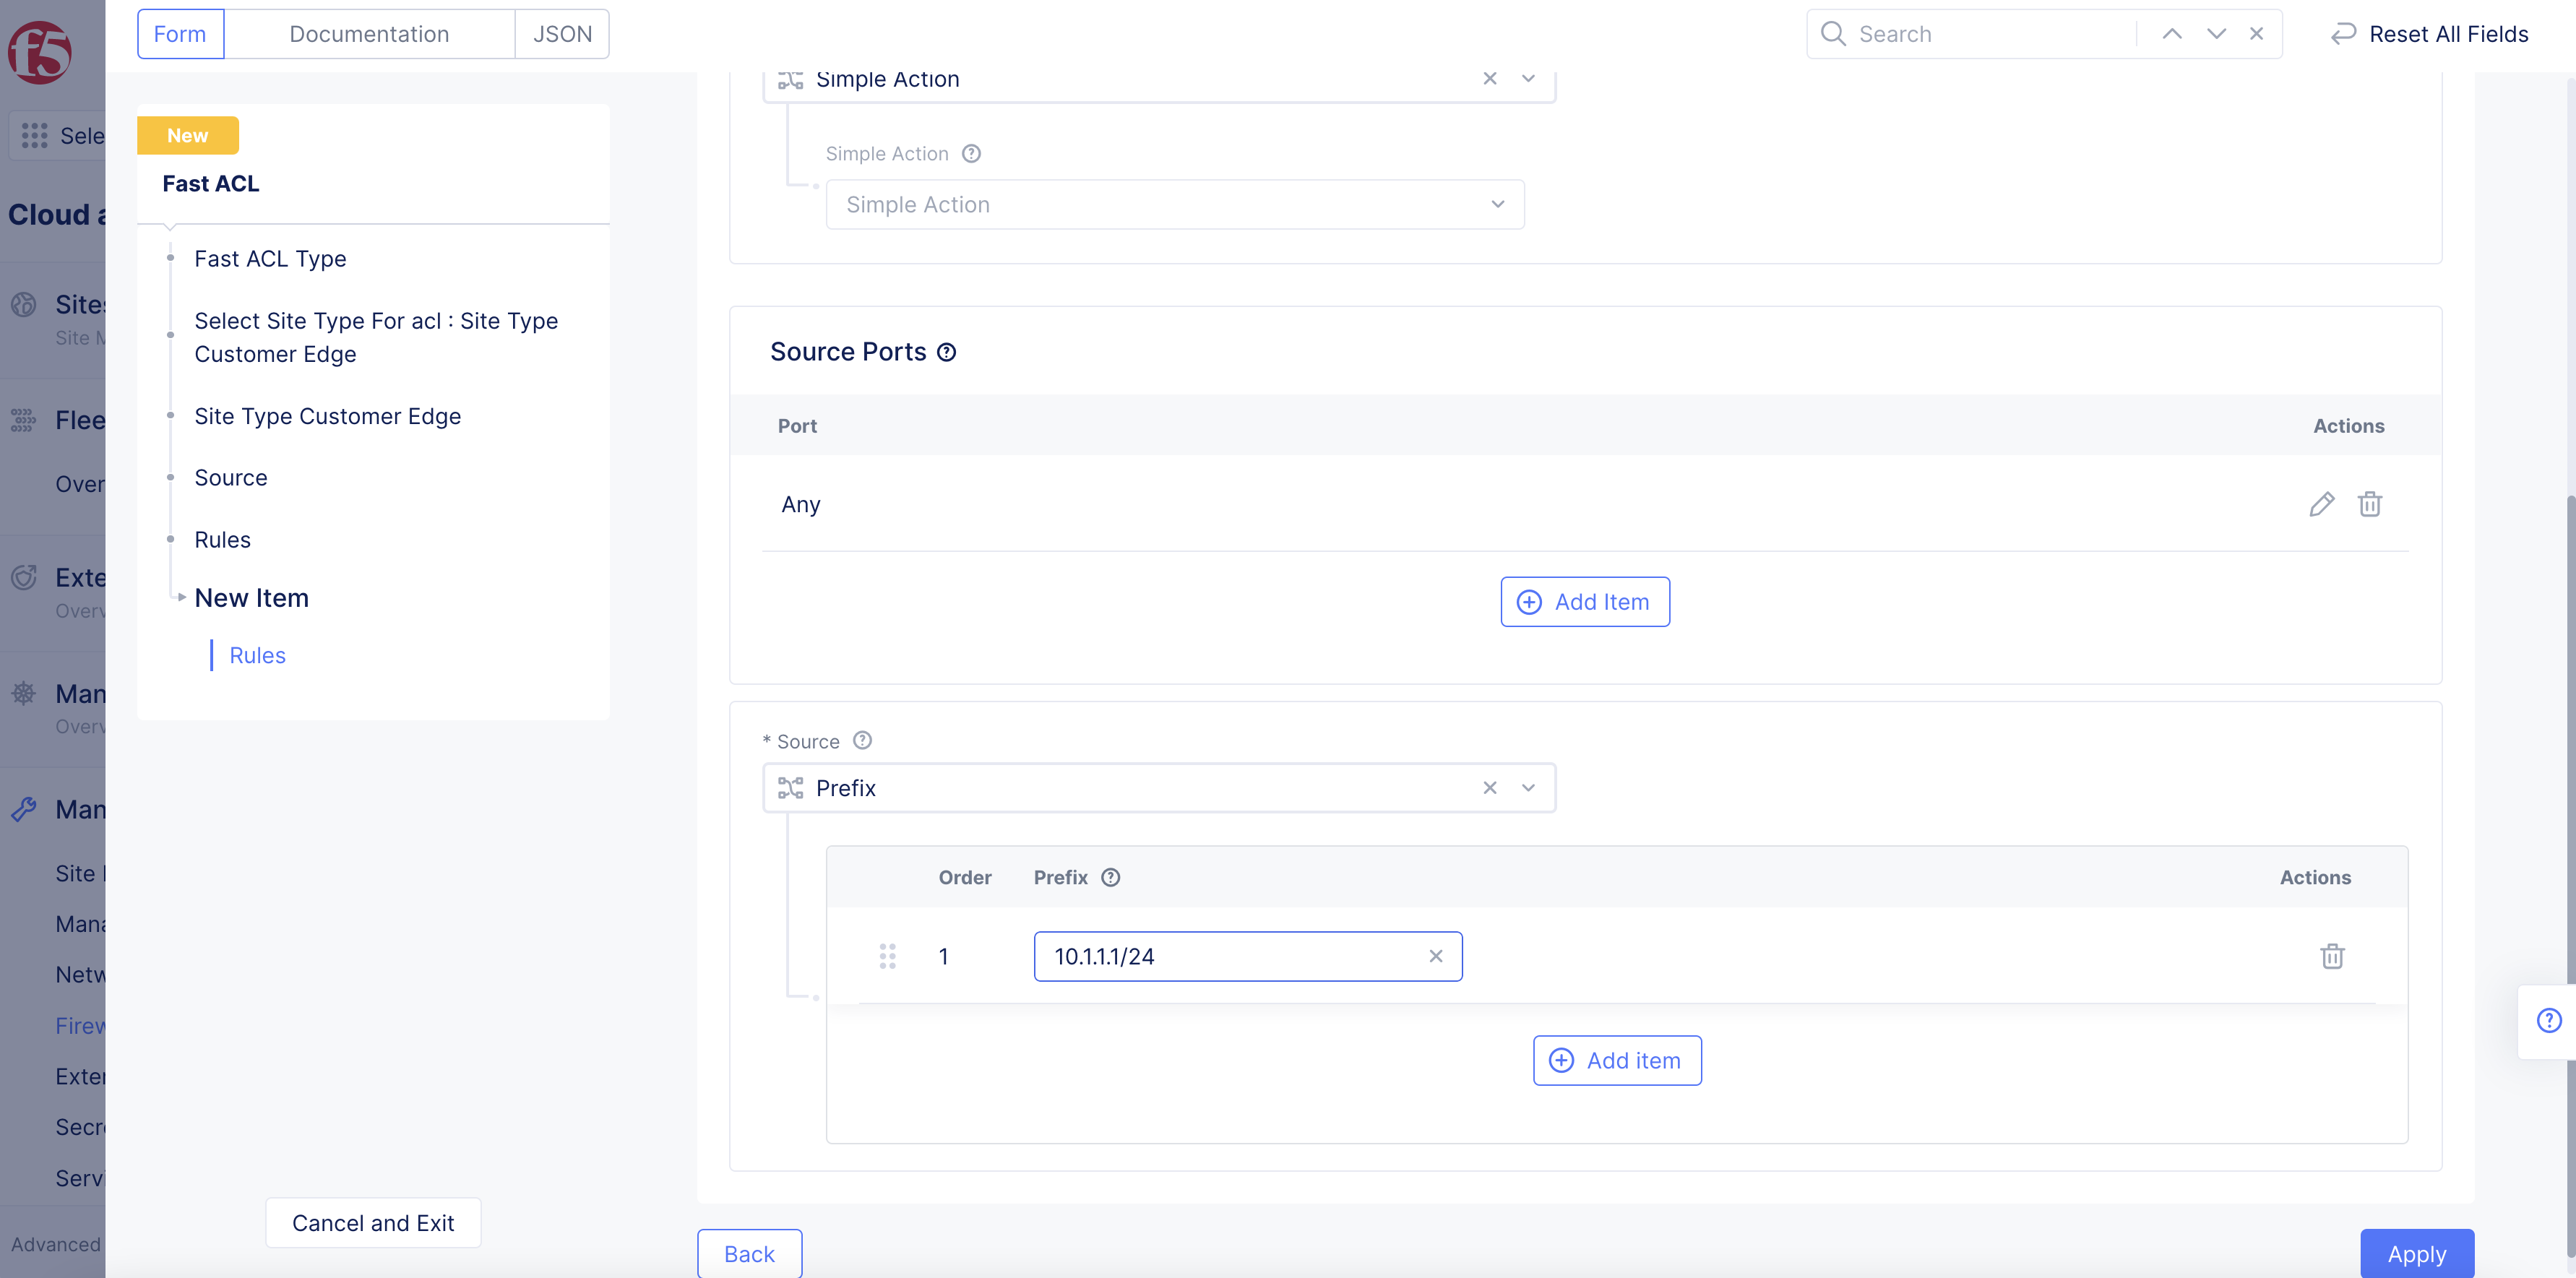
Task: Select Rules in the left outline
Action: pyautogui.click(x=222, y=540)
